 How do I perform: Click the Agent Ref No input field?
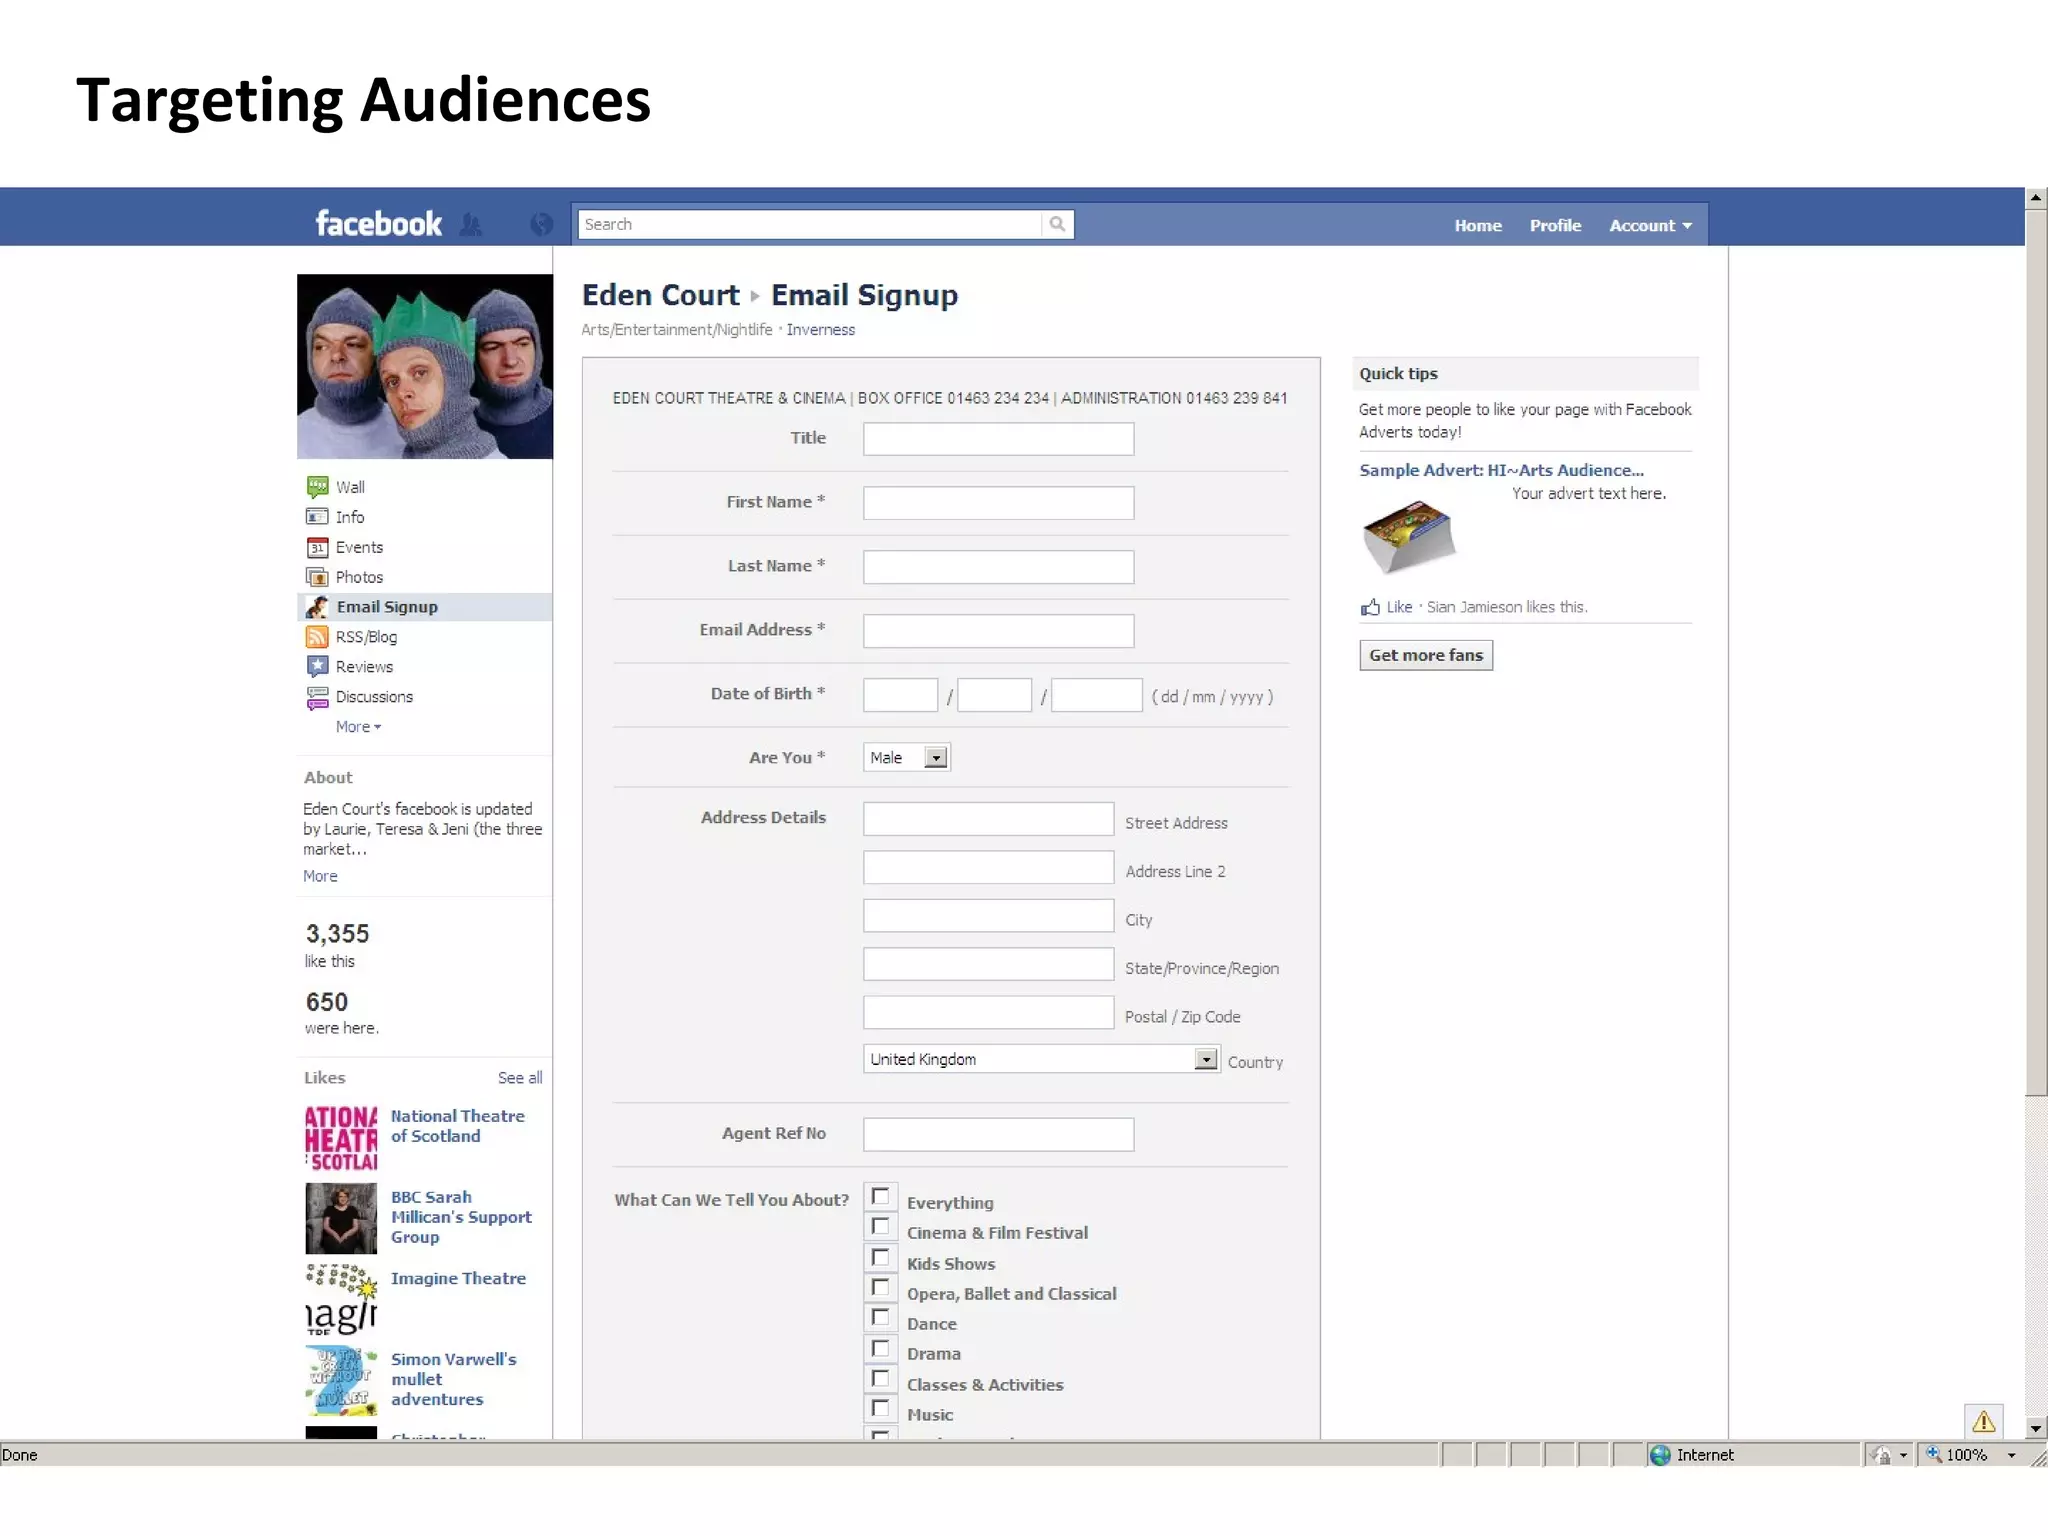pos(999,1135)
